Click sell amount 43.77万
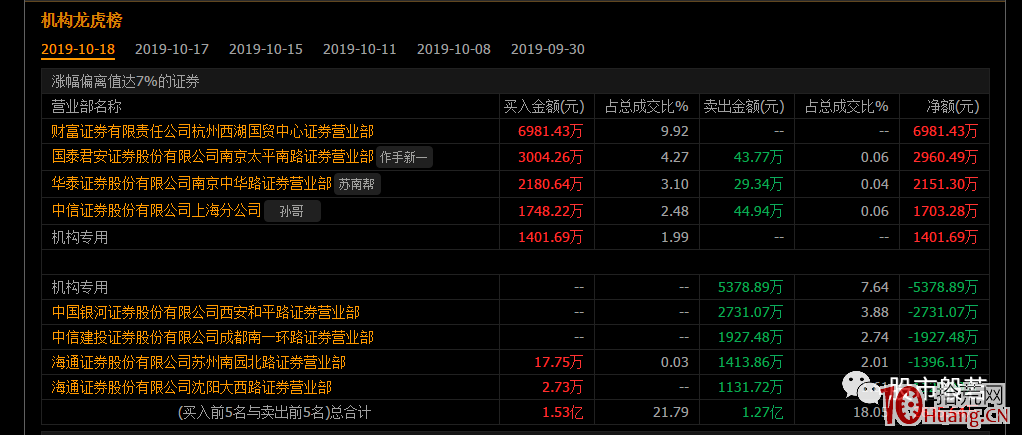The width and height of the screenshot is (1022, 435). pyautogui.click(x=759, y=157)
